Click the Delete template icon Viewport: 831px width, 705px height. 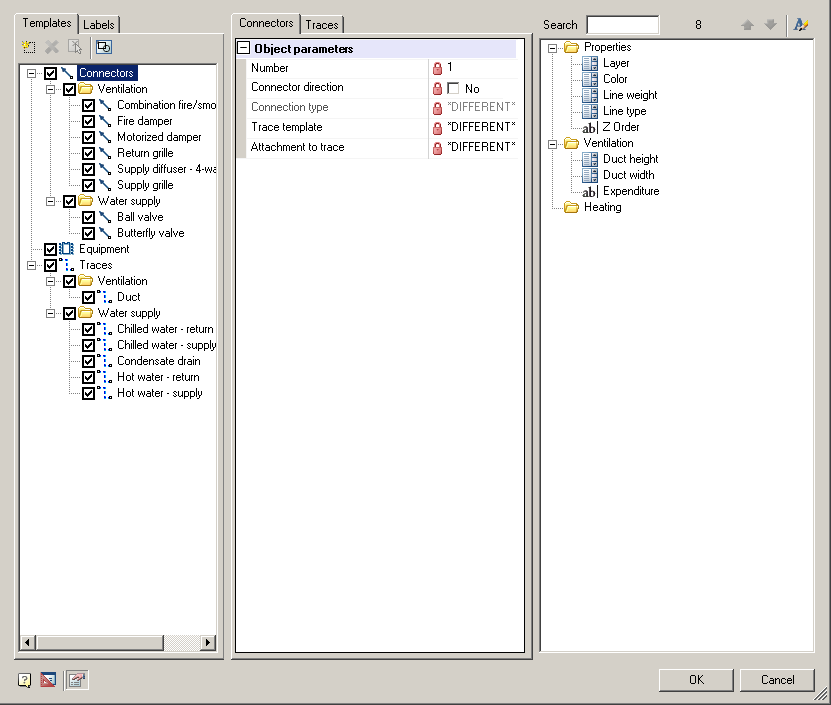(51, 46)
